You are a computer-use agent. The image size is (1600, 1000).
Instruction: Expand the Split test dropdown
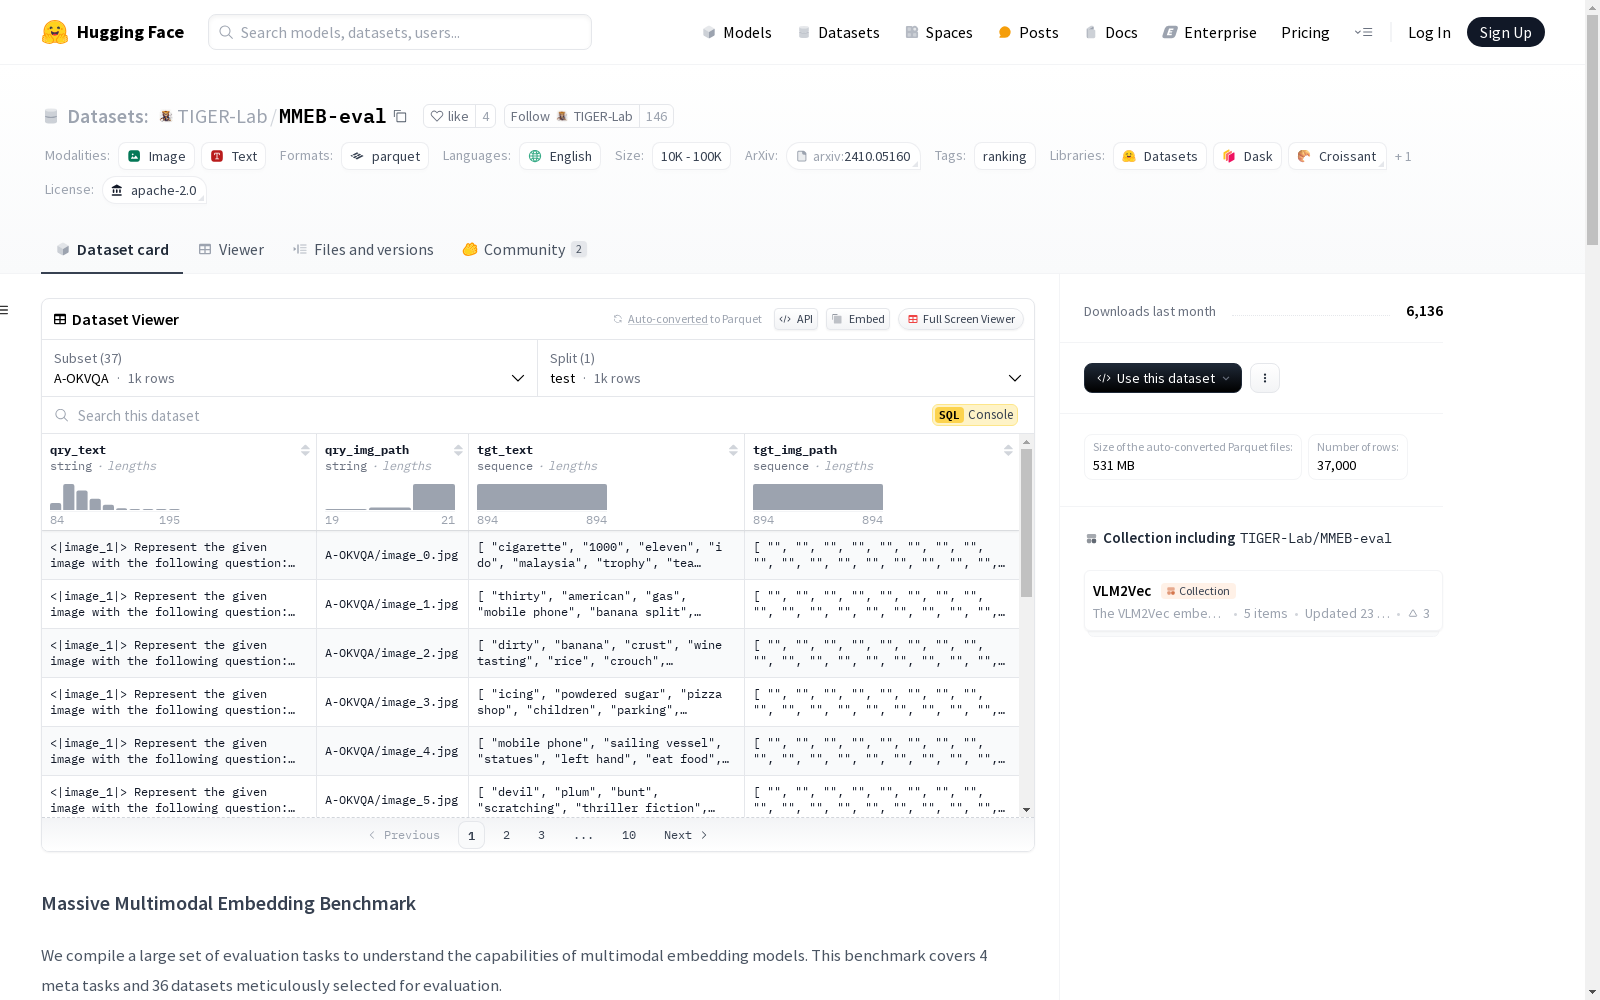click(x=786, y=368)
